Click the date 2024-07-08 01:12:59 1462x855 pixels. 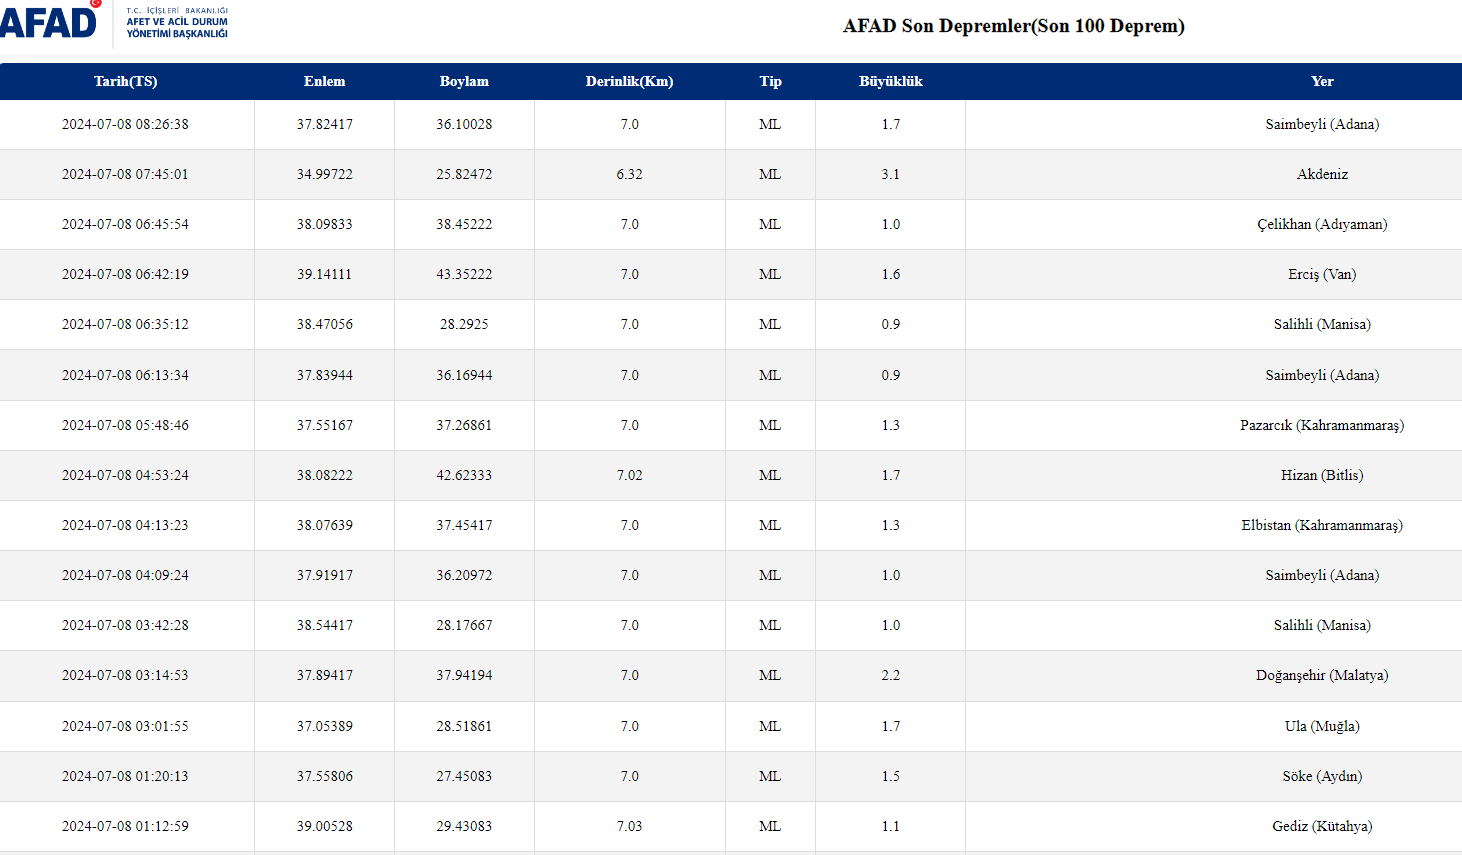pos(126,826)
